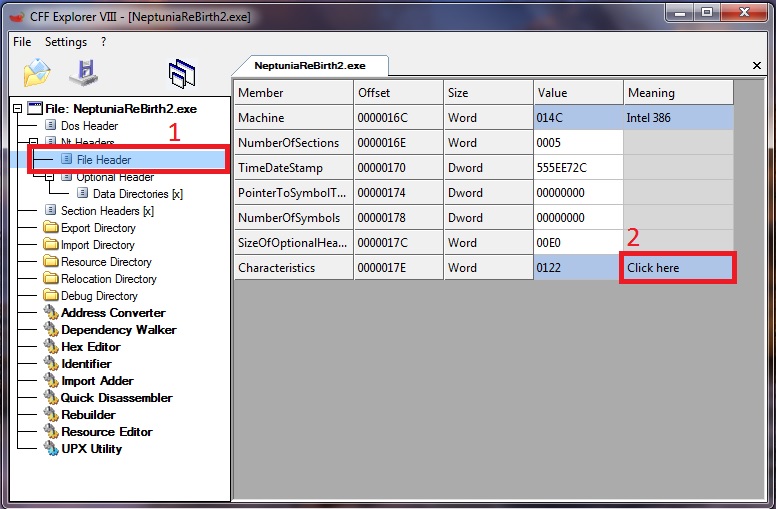The image size is (776, 509).
Task: Click the Size column header
Action: tap(489, 93)
